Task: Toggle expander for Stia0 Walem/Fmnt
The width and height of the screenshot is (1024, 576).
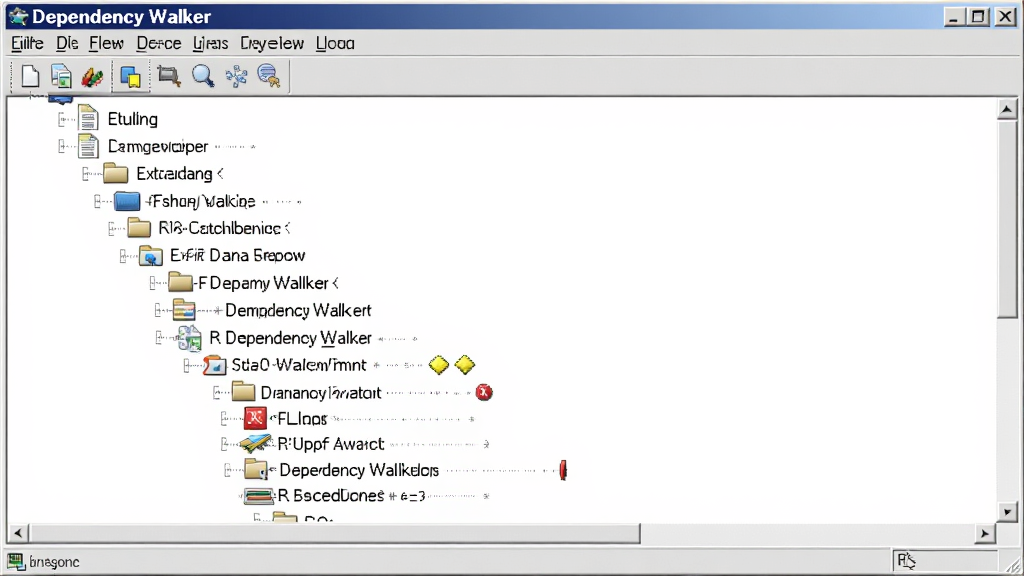Action: (187, 365)
